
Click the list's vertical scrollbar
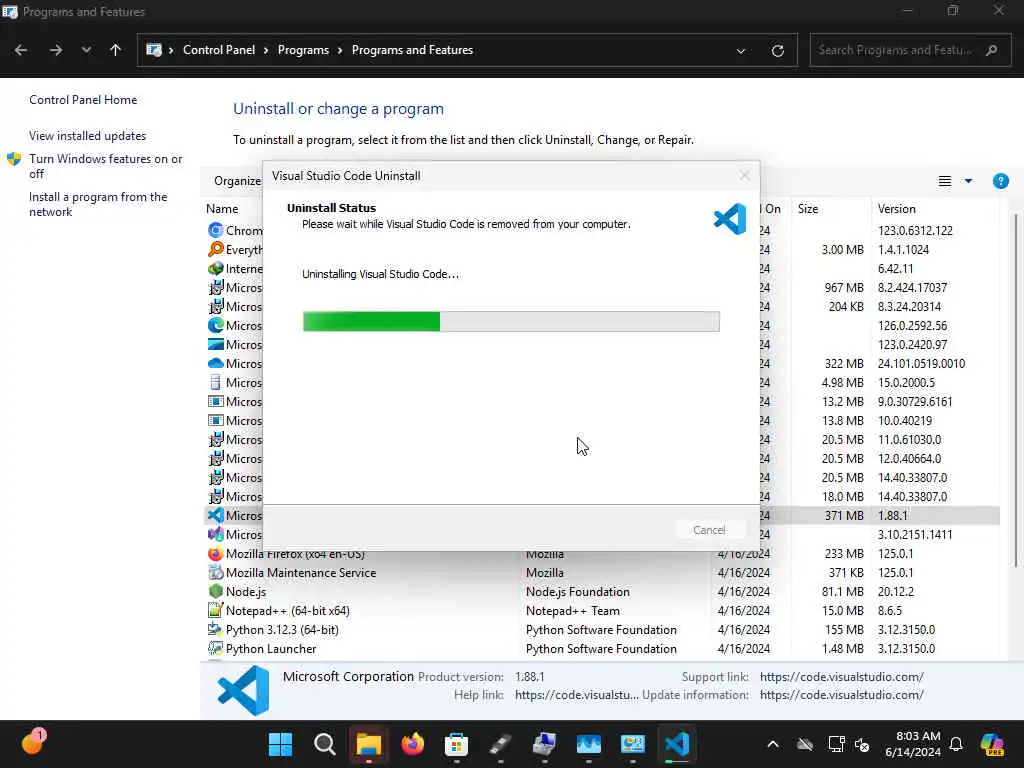coord(1016,392)
